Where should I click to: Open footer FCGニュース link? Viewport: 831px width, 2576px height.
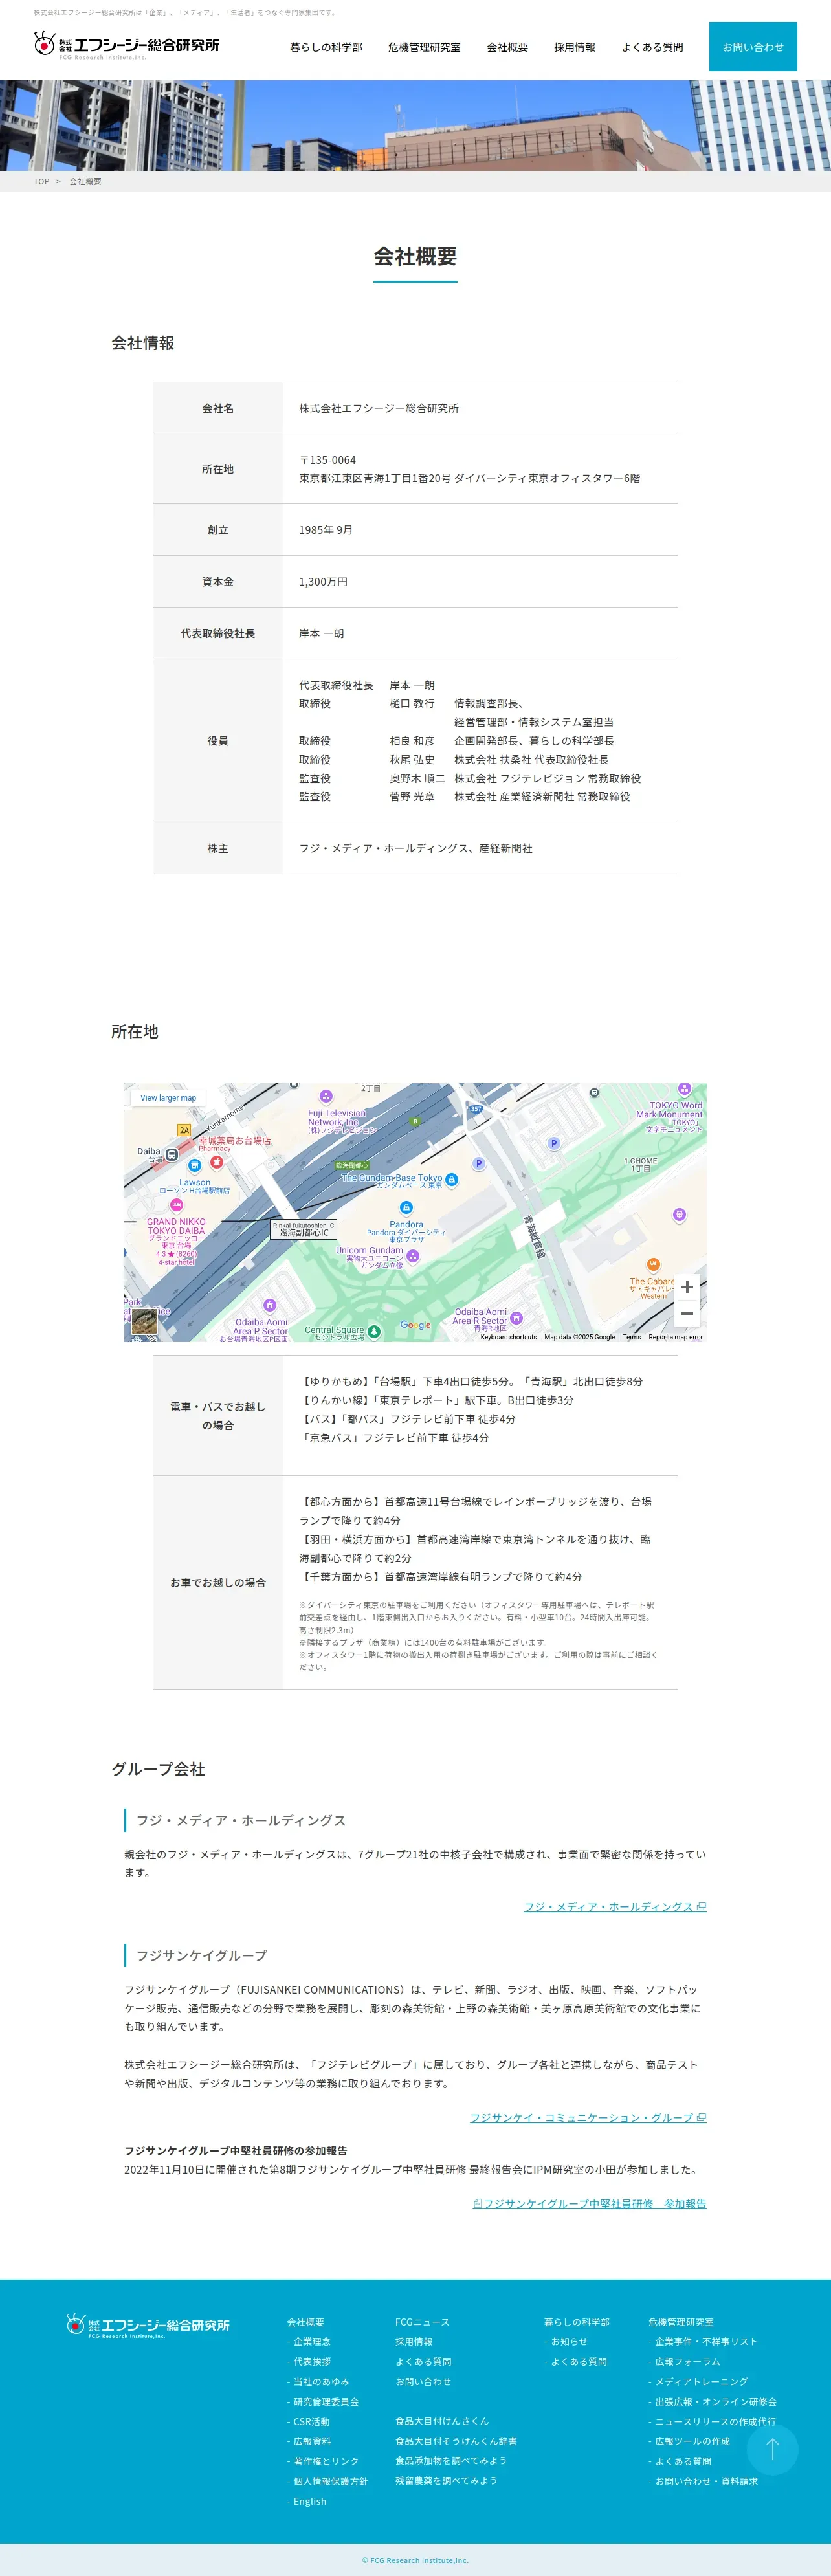(x=422, y=2322)
